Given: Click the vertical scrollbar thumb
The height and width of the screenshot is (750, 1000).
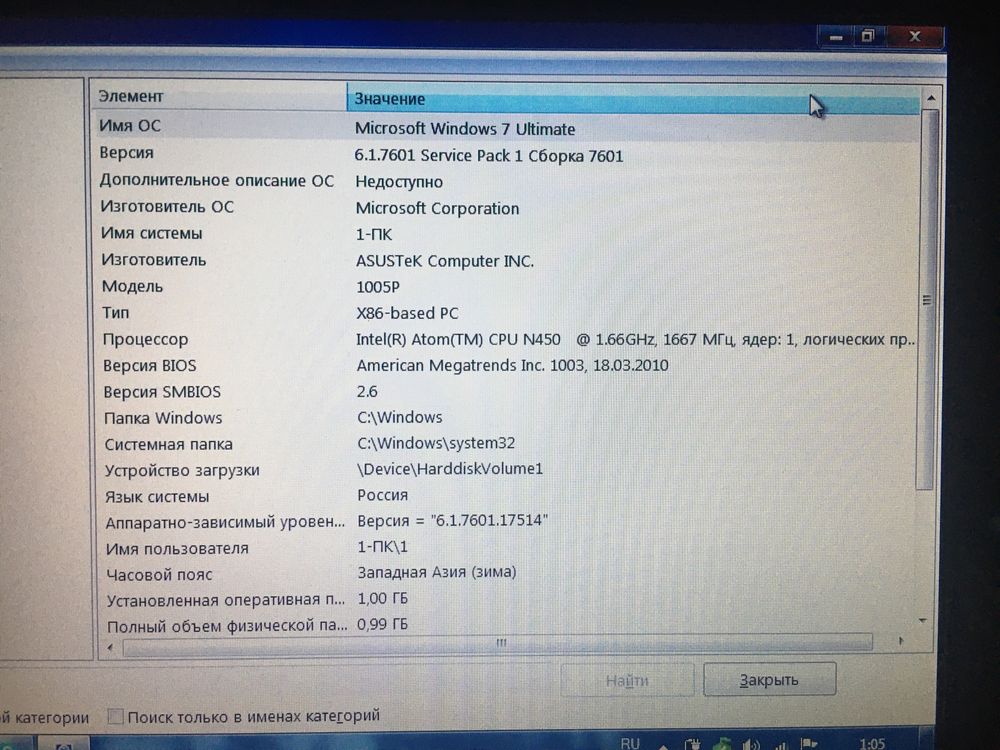Looking at the screenshot, I should pos(926,300).
